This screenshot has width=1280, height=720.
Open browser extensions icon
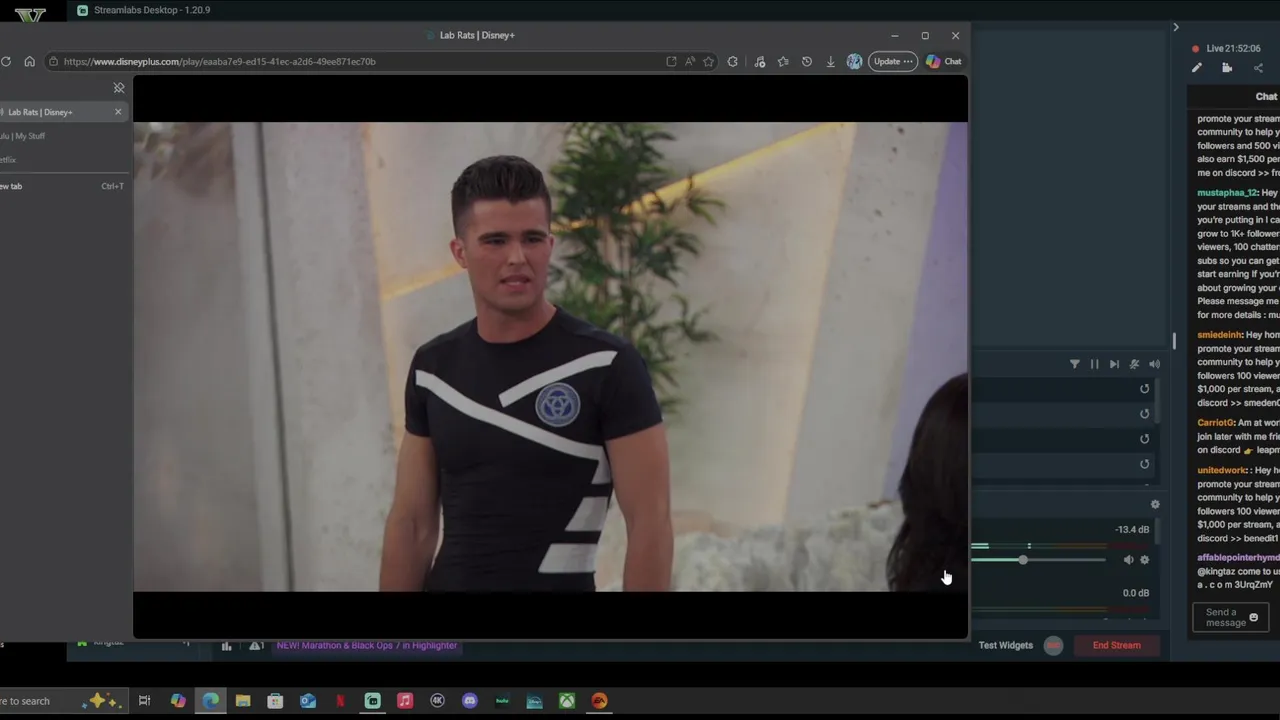(x=732, y=62)
